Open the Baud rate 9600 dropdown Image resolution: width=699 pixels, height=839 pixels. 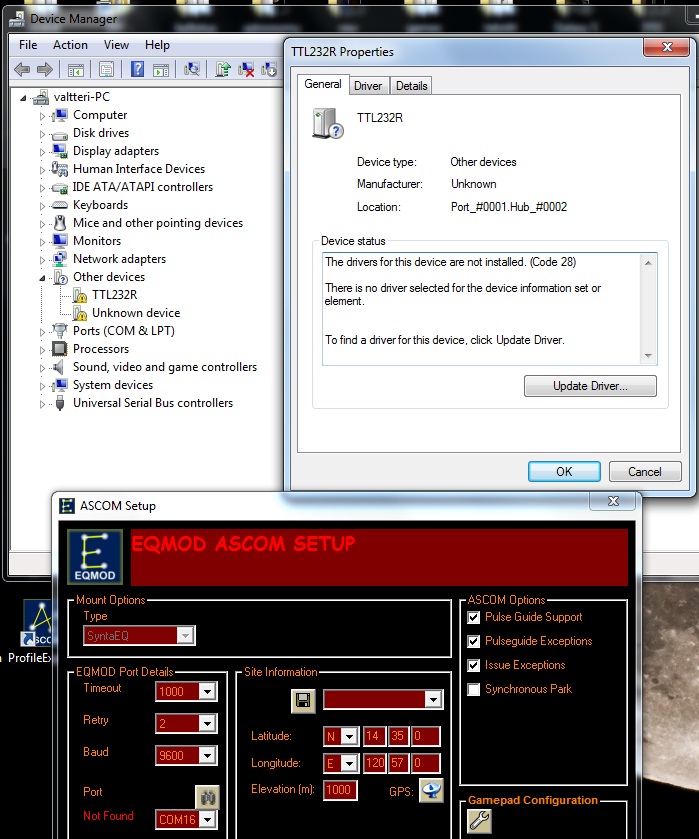[207, 756]
